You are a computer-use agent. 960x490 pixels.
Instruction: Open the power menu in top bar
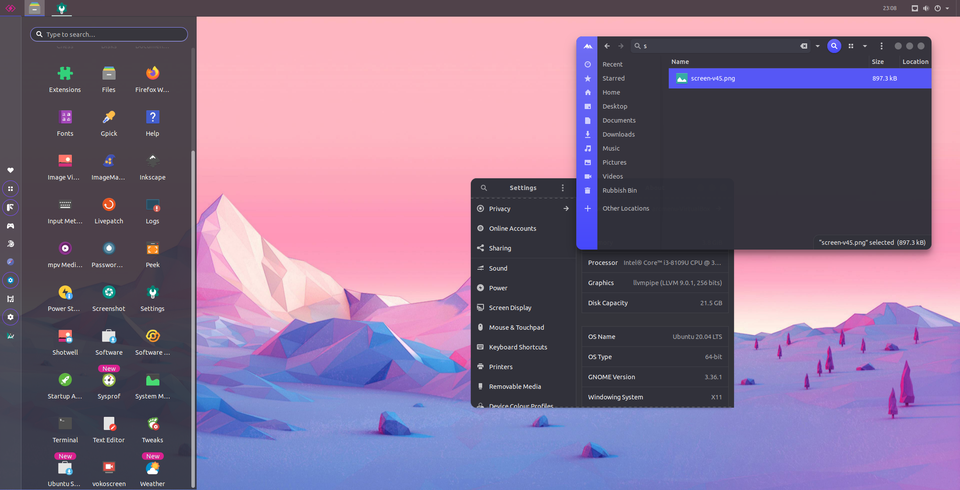tap(940, 9)
